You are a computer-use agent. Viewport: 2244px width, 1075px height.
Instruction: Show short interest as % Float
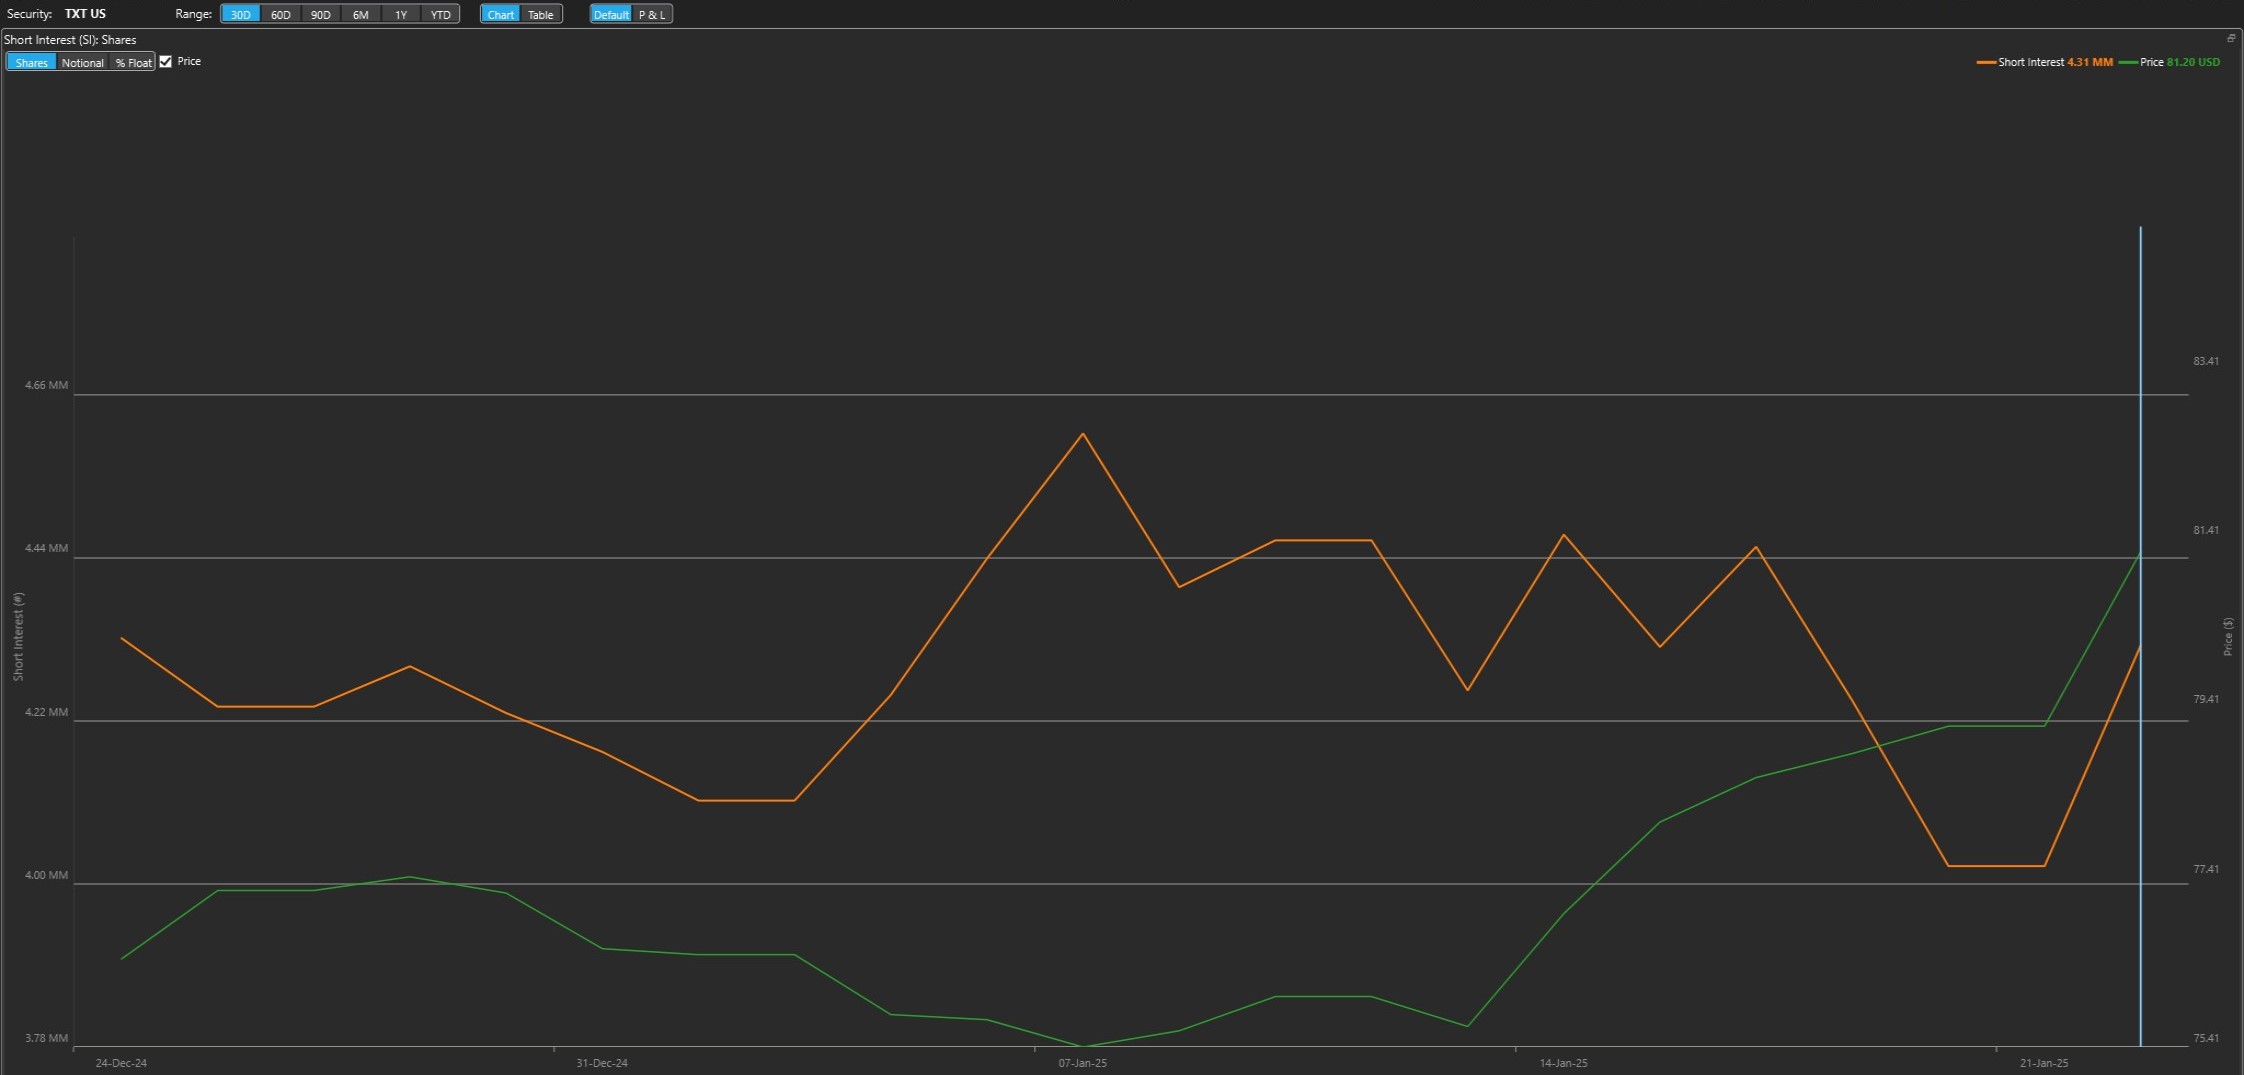[x=133, y=62]
